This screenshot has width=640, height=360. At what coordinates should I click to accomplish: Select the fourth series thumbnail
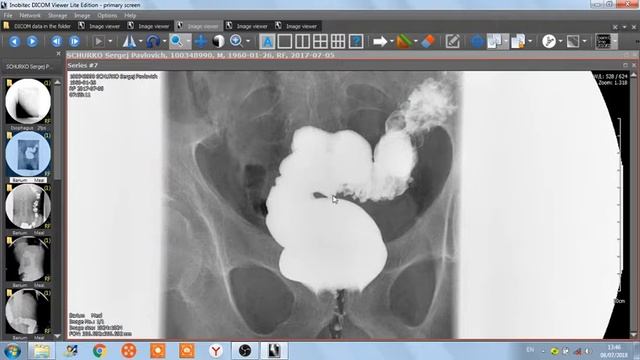point(28,259)
